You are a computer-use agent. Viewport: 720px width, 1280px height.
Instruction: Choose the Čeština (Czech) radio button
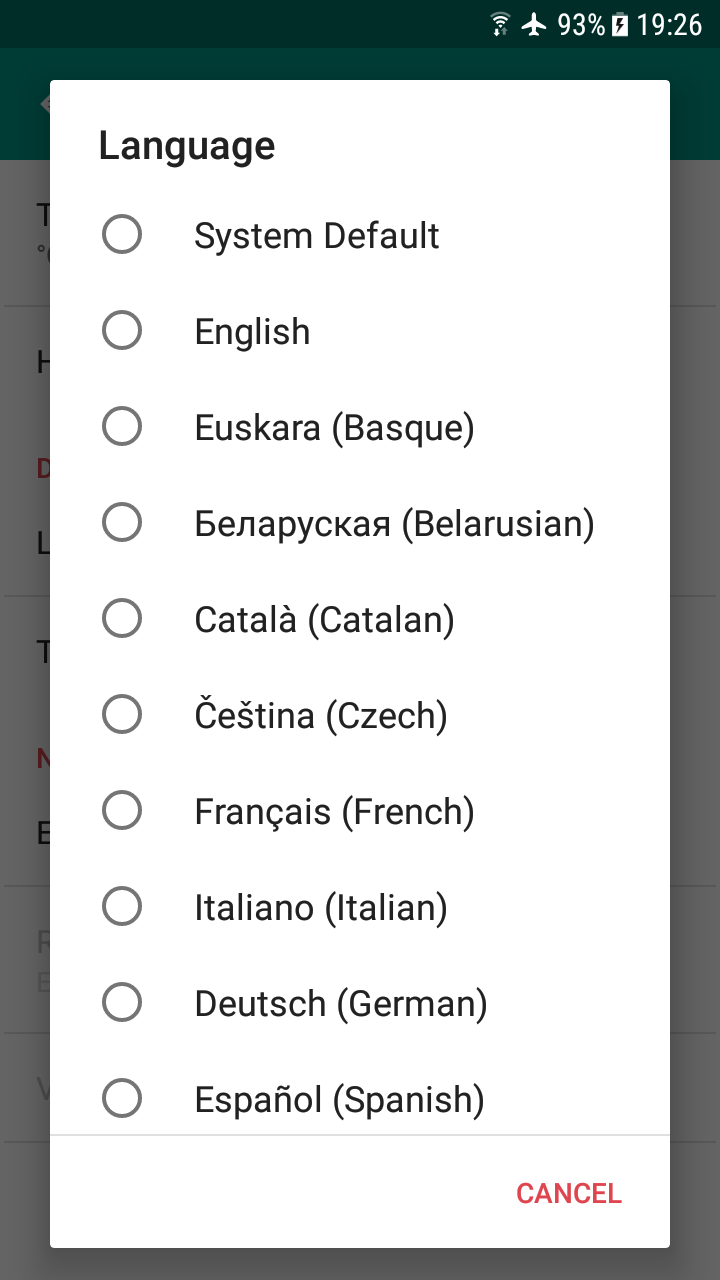(122, 715)
